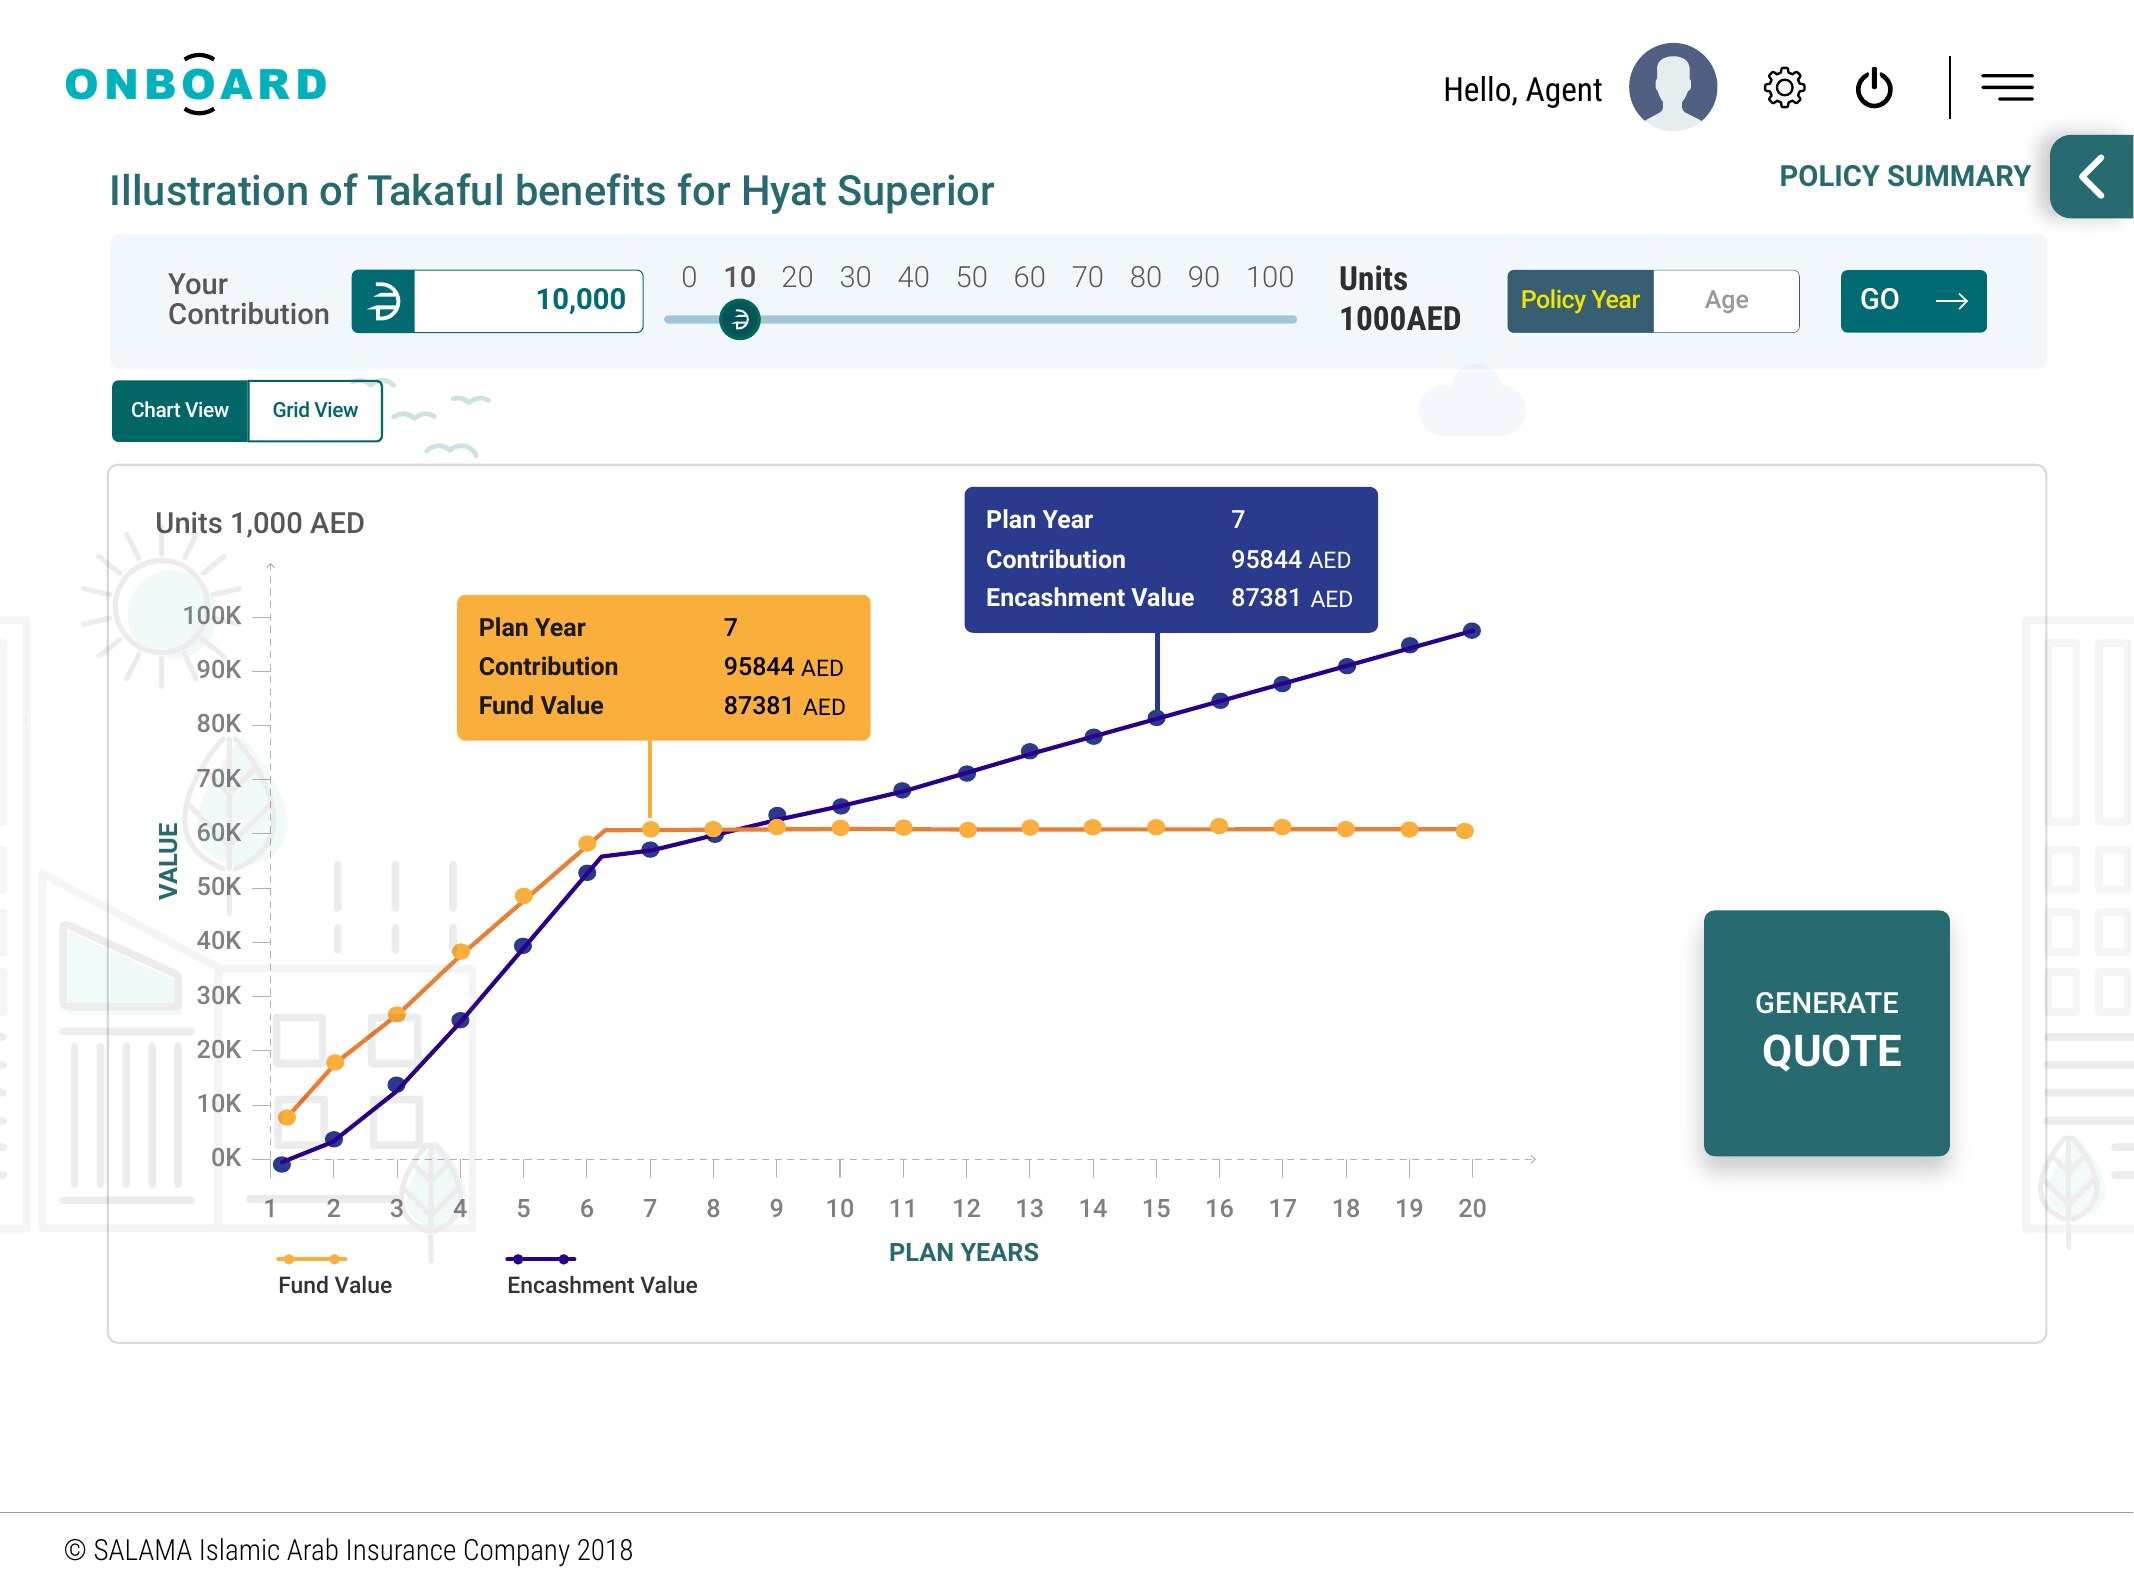
Task: Open the hamburger menu icon
Action: coord(2007,88)
